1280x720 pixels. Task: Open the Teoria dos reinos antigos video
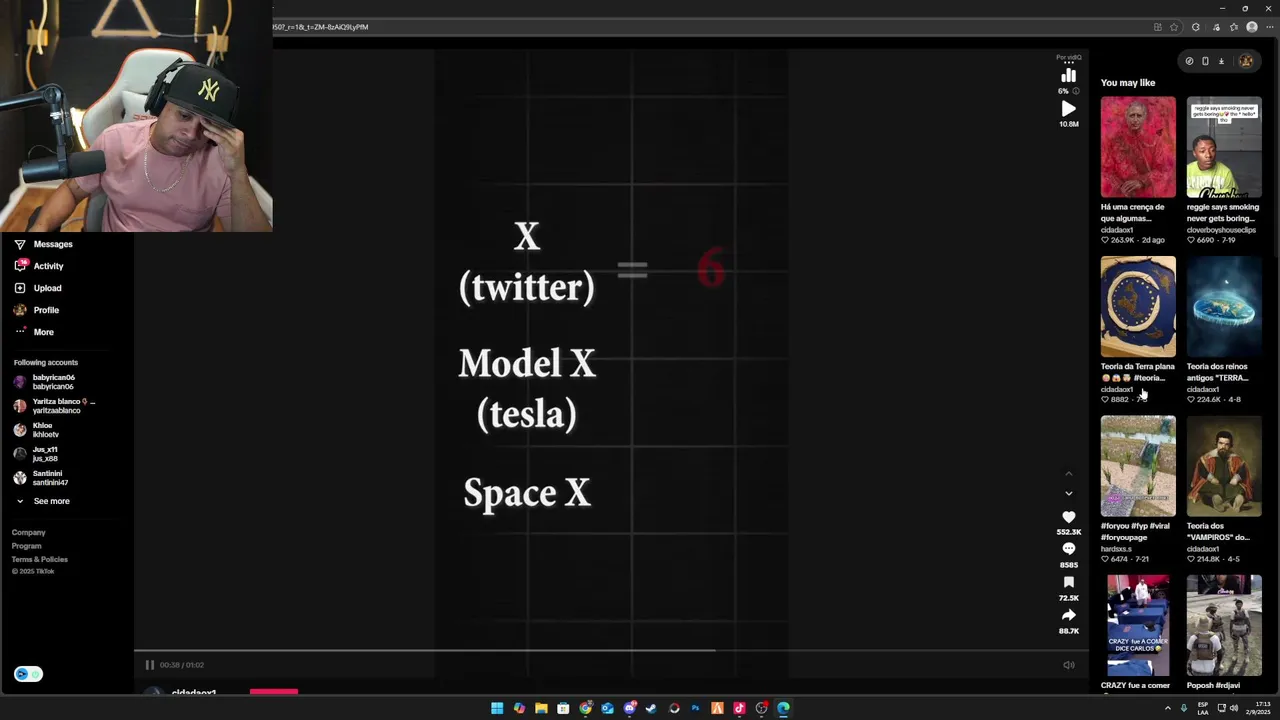[1224, 307]
